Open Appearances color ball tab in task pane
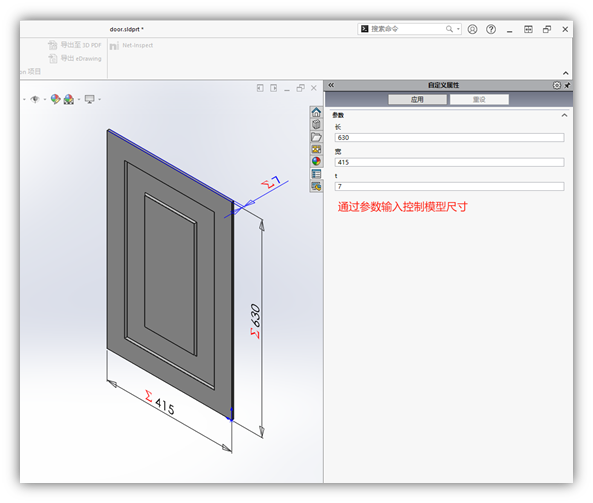This screenshot has height=503, width=593. click(x=316, y=161)
